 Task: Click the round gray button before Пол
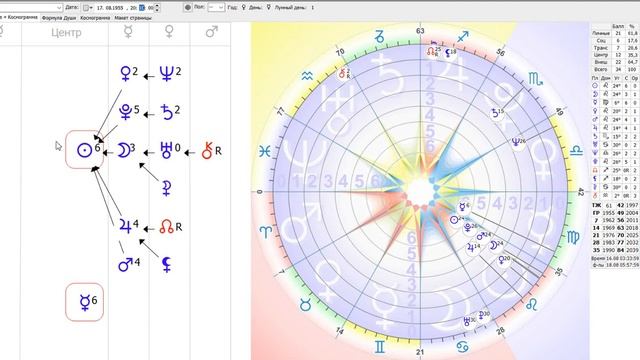(188, 8)
